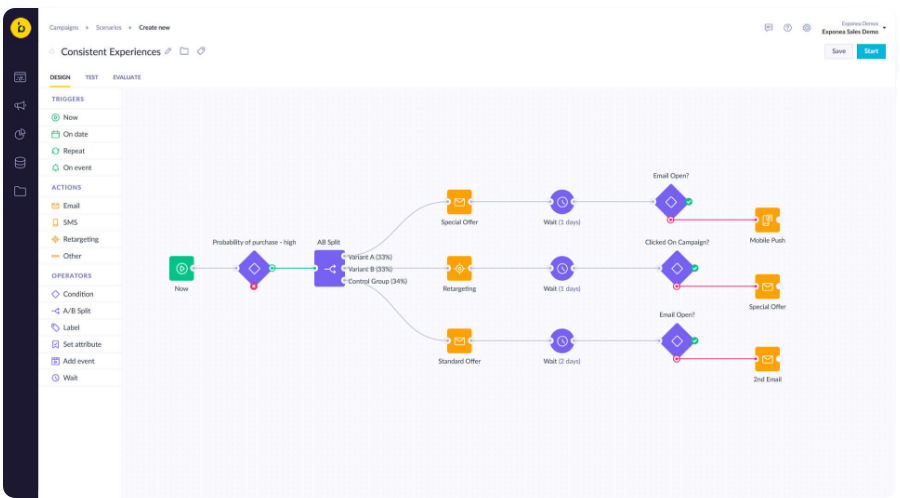Viewport: 900px width, 498px height.
Task: Select the green Now trigger node on canvas
Action: pyautogui.click(x=181, y=269)
